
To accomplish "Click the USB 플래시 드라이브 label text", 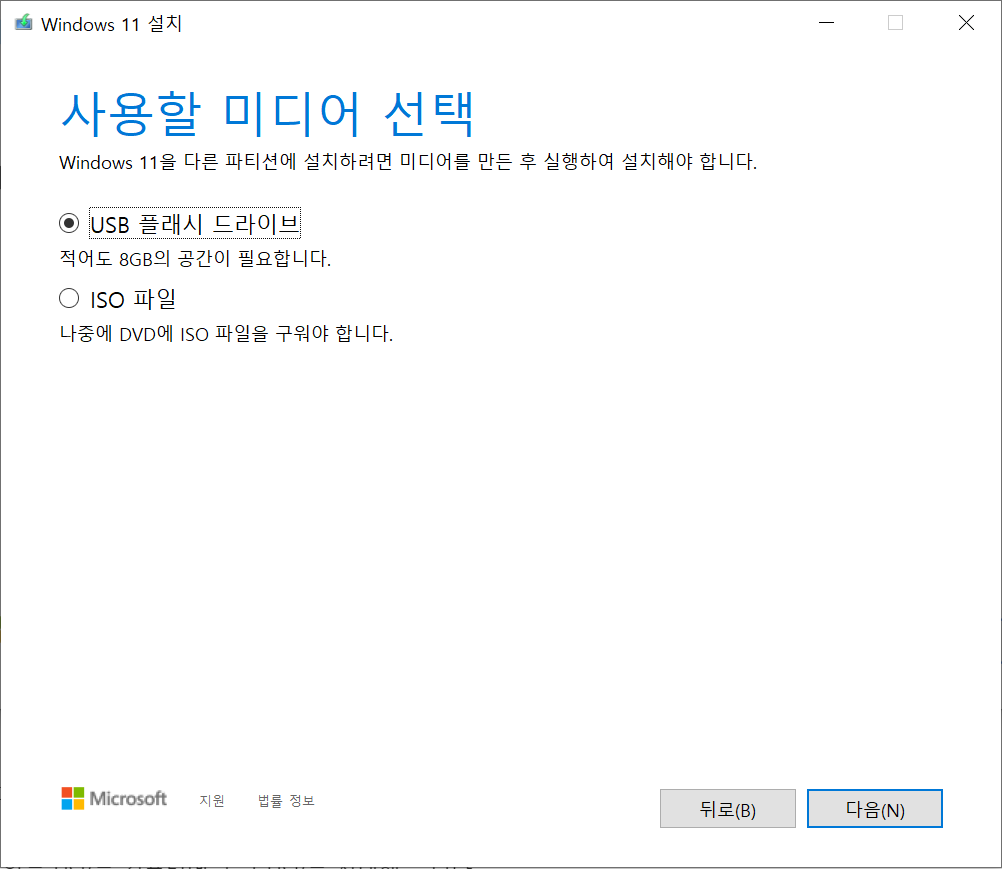I will click(195, 224).
